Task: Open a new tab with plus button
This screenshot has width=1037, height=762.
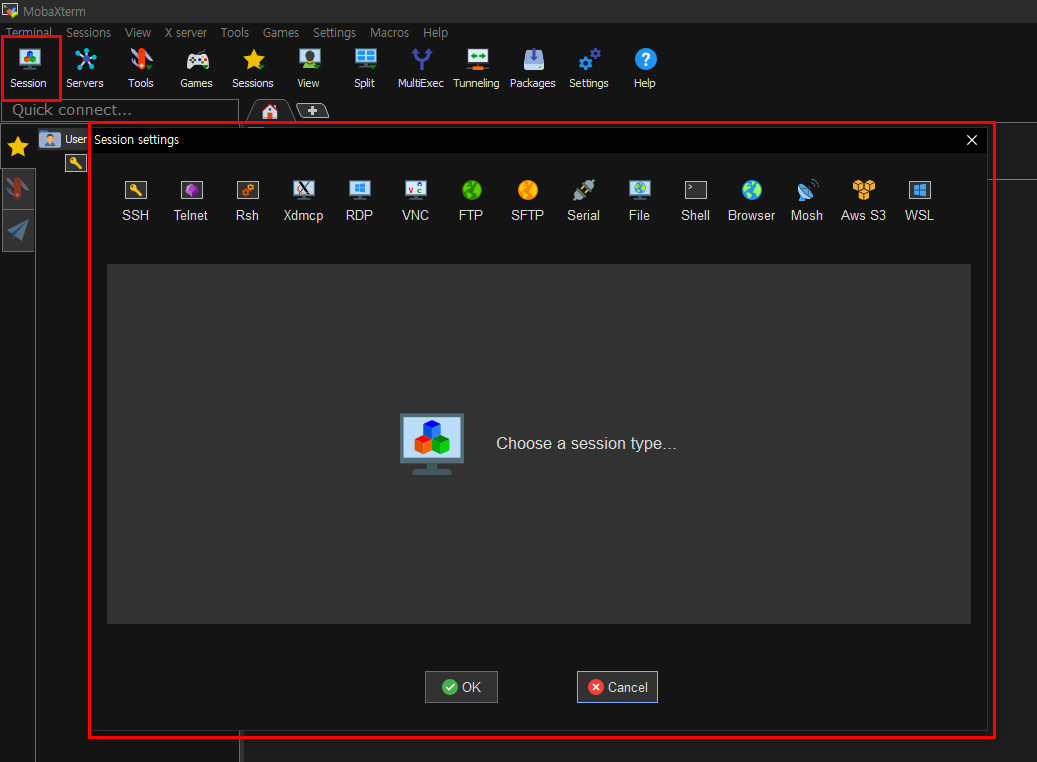Action: tap(312, 110)
